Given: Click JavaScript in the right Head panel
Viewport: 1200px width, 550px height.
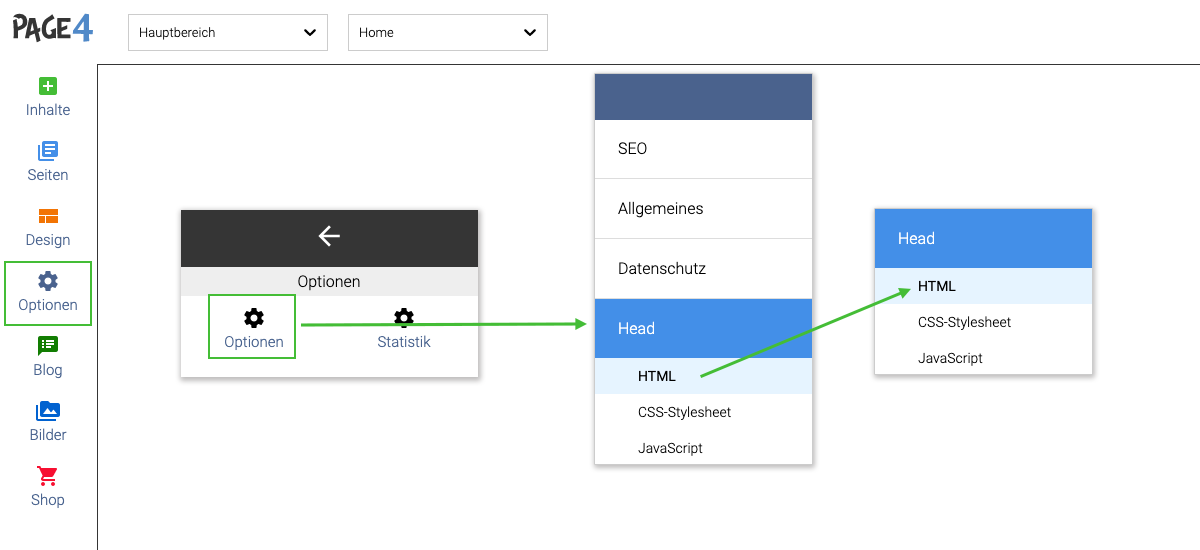Looking at the screenshot, I should coord(950,358).
